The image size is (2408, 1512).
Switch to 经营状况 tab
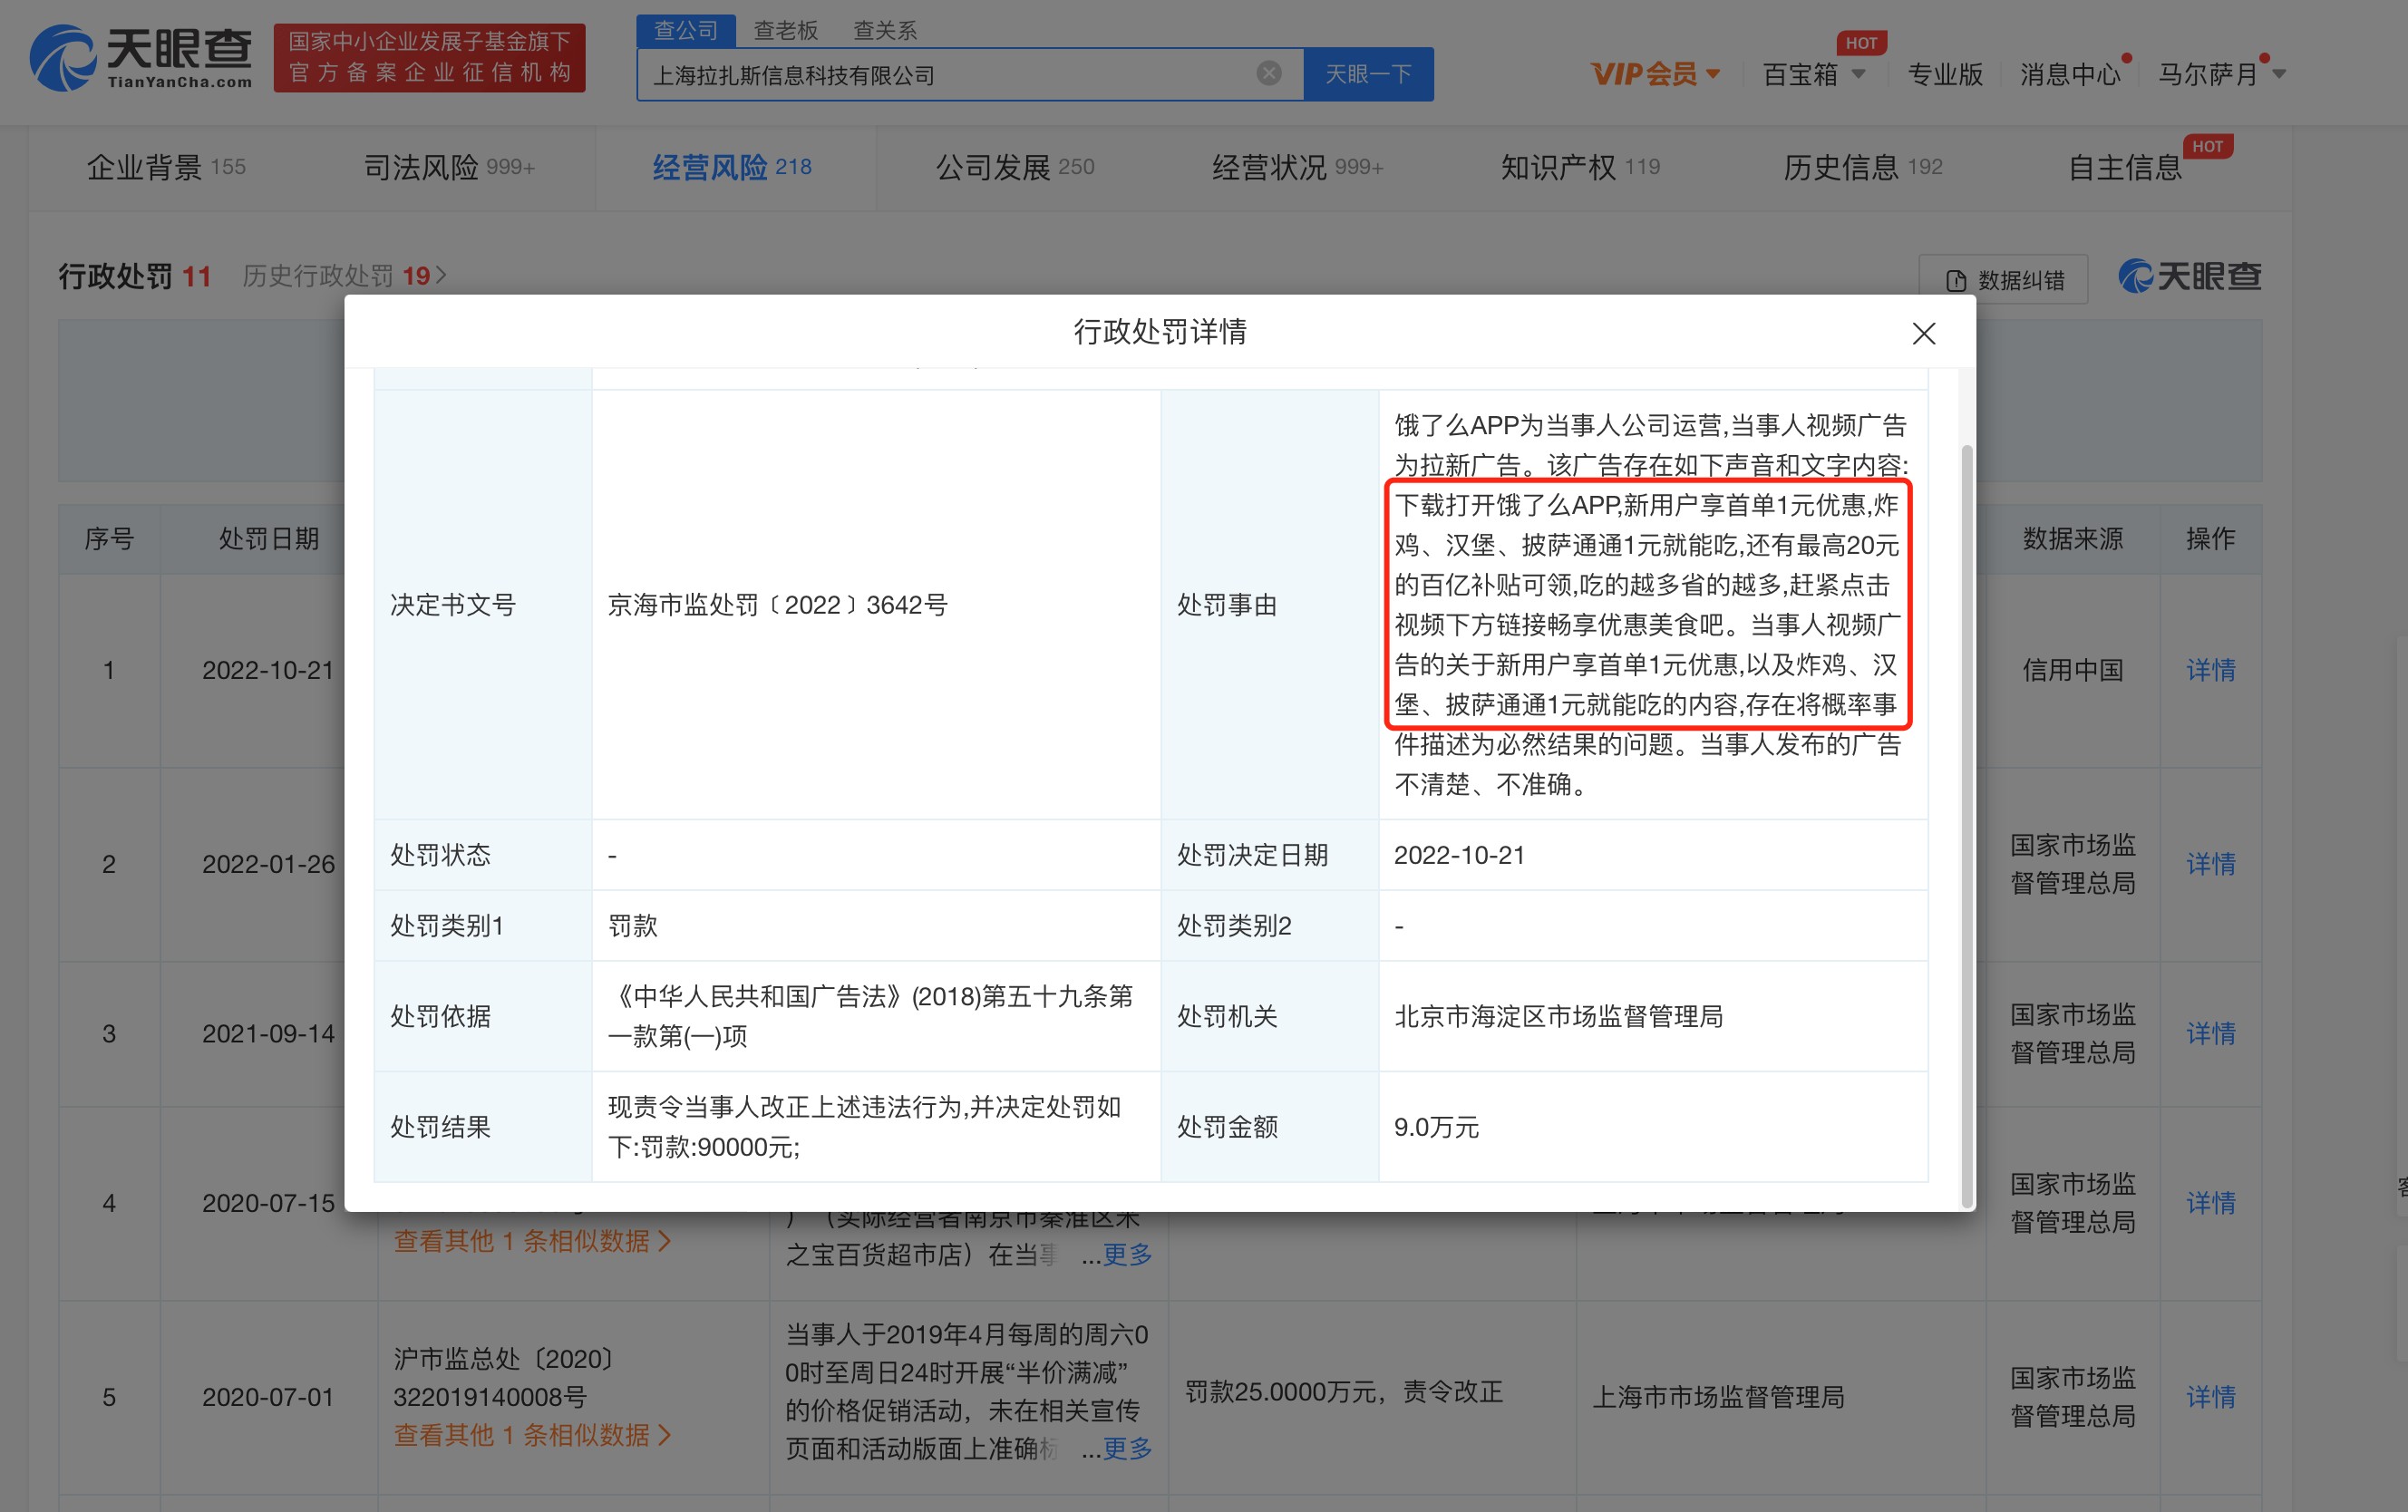coord(1298,167)
